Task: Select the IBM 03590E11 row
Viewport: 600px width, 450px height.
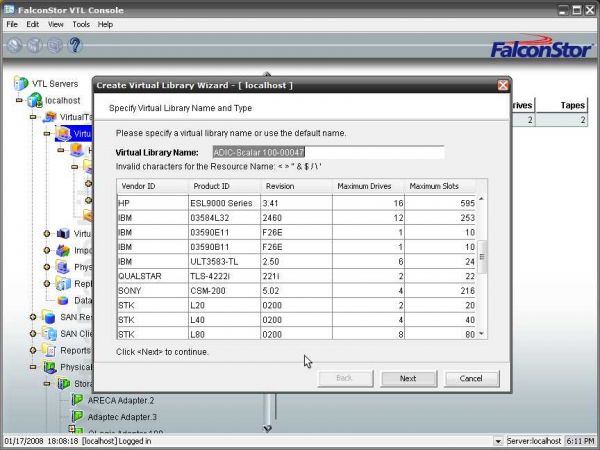Action: [x=297, y=232]
